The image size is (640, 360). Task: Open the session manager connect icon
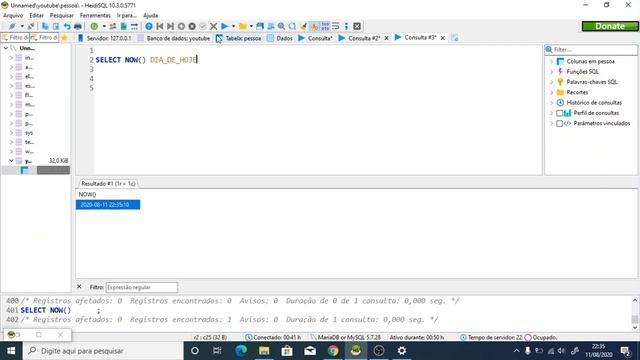(x=12, y=26)
